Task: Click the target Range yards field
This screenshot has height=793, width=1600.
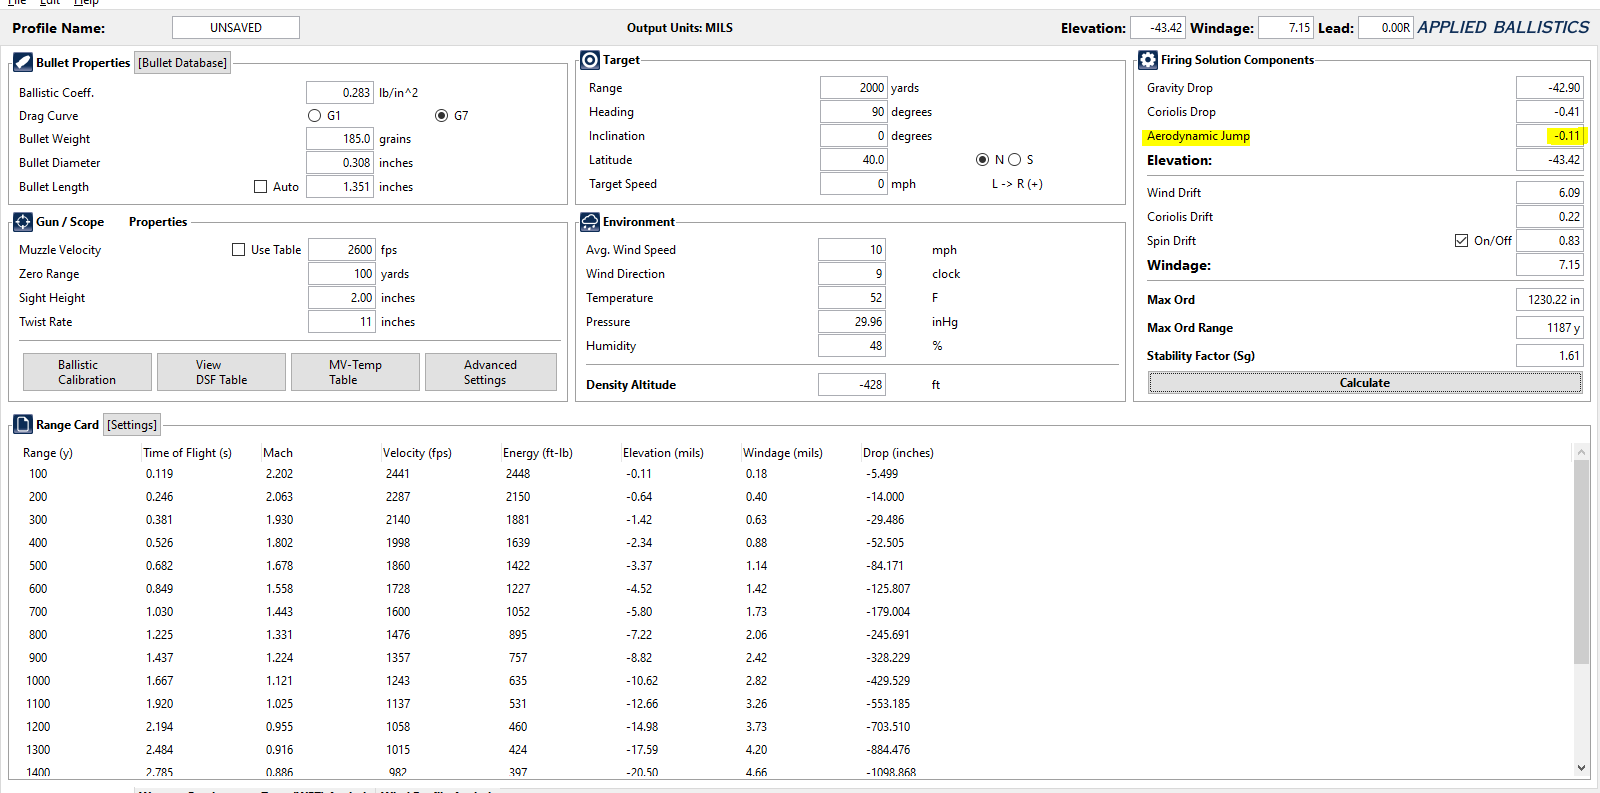Action: 854,88
